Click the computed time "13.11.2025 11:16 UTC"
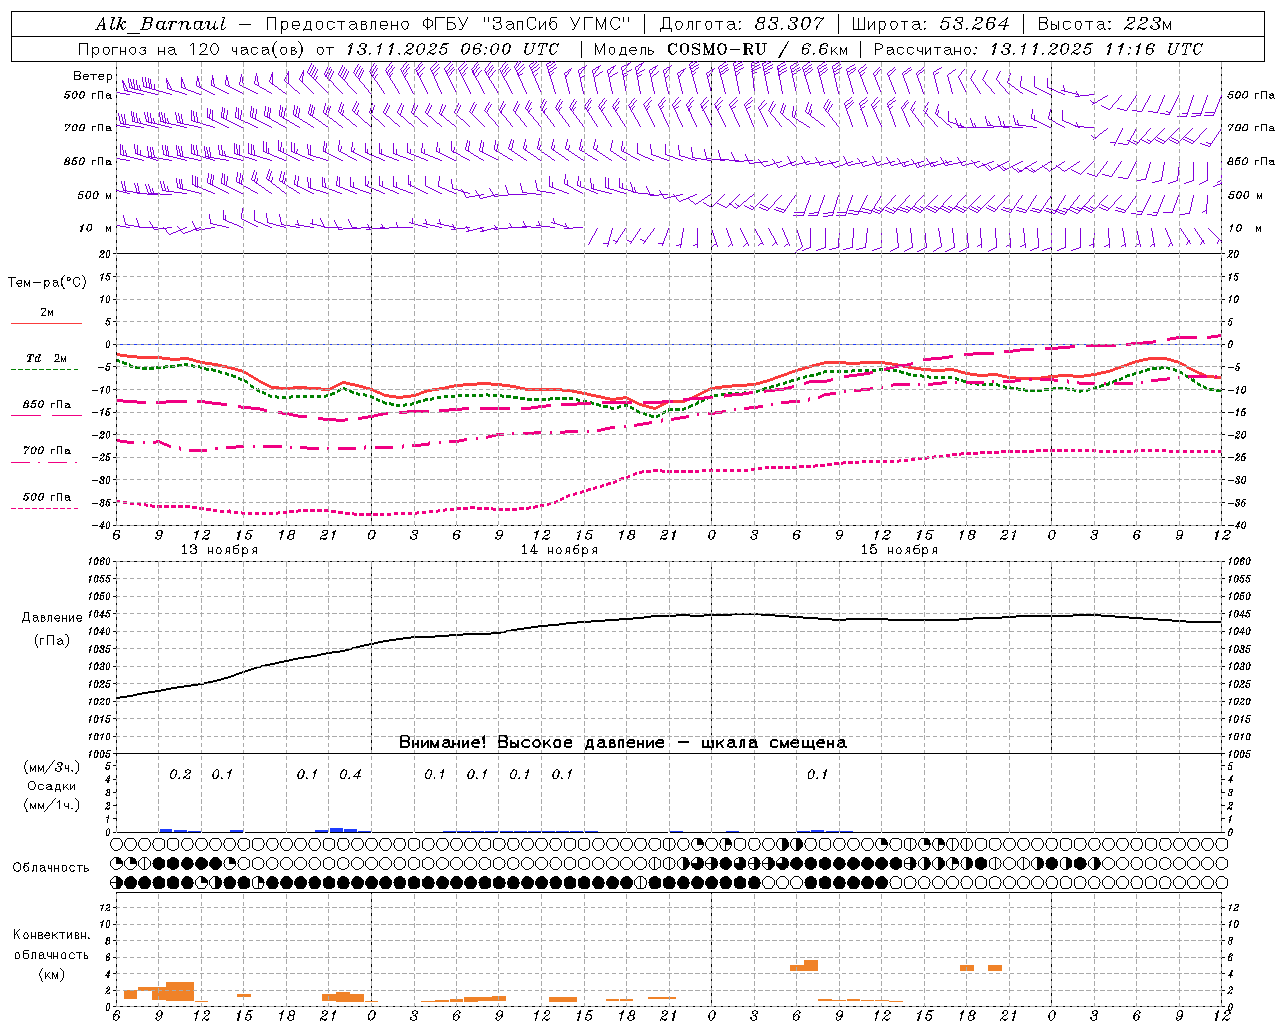 coord(1096,49)
